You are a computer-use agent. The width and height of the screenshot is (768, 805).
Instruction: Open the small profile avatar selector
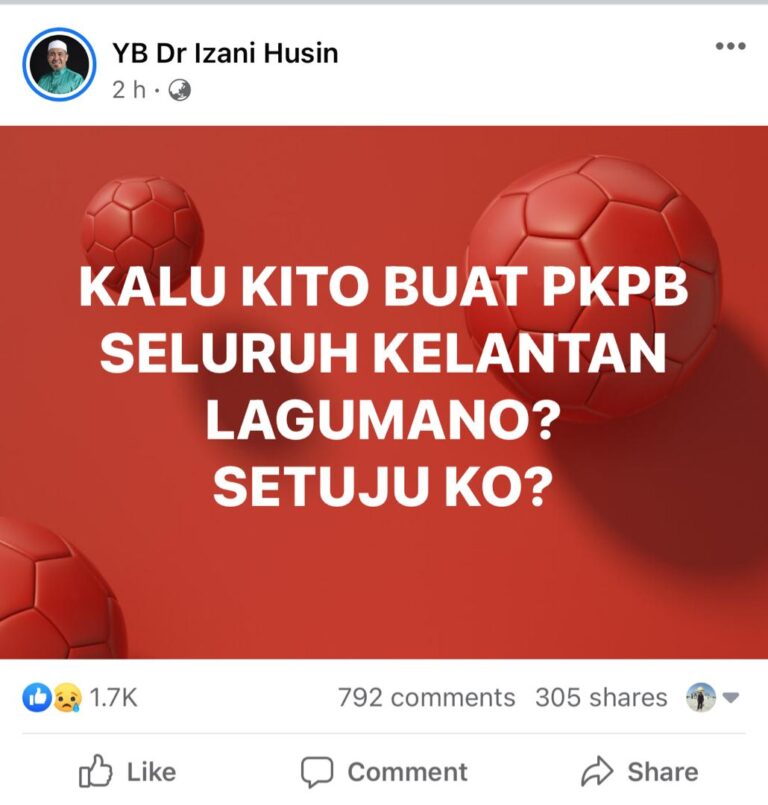point(701,697)
